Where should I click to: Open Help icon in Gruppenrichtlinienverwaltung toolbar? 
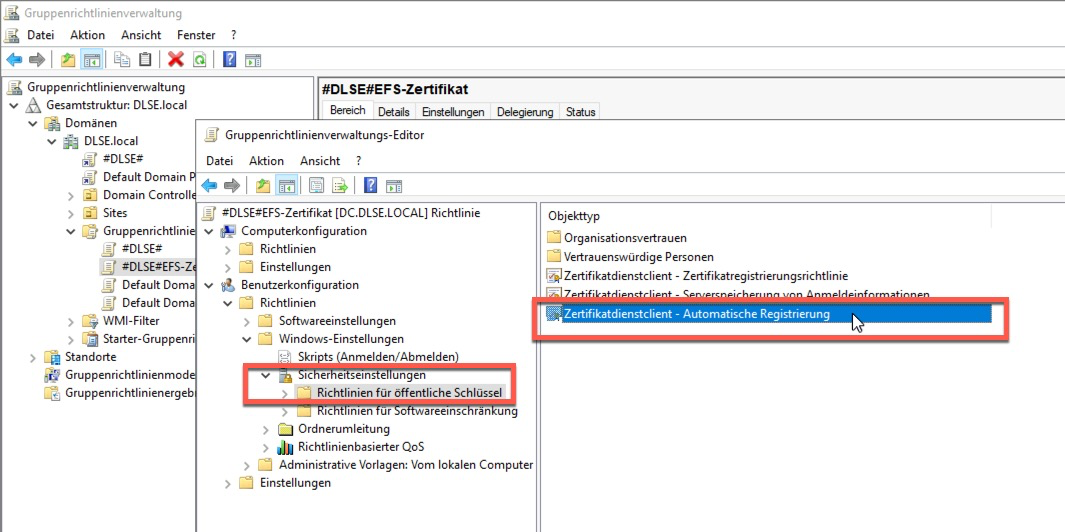click(230, 60)
